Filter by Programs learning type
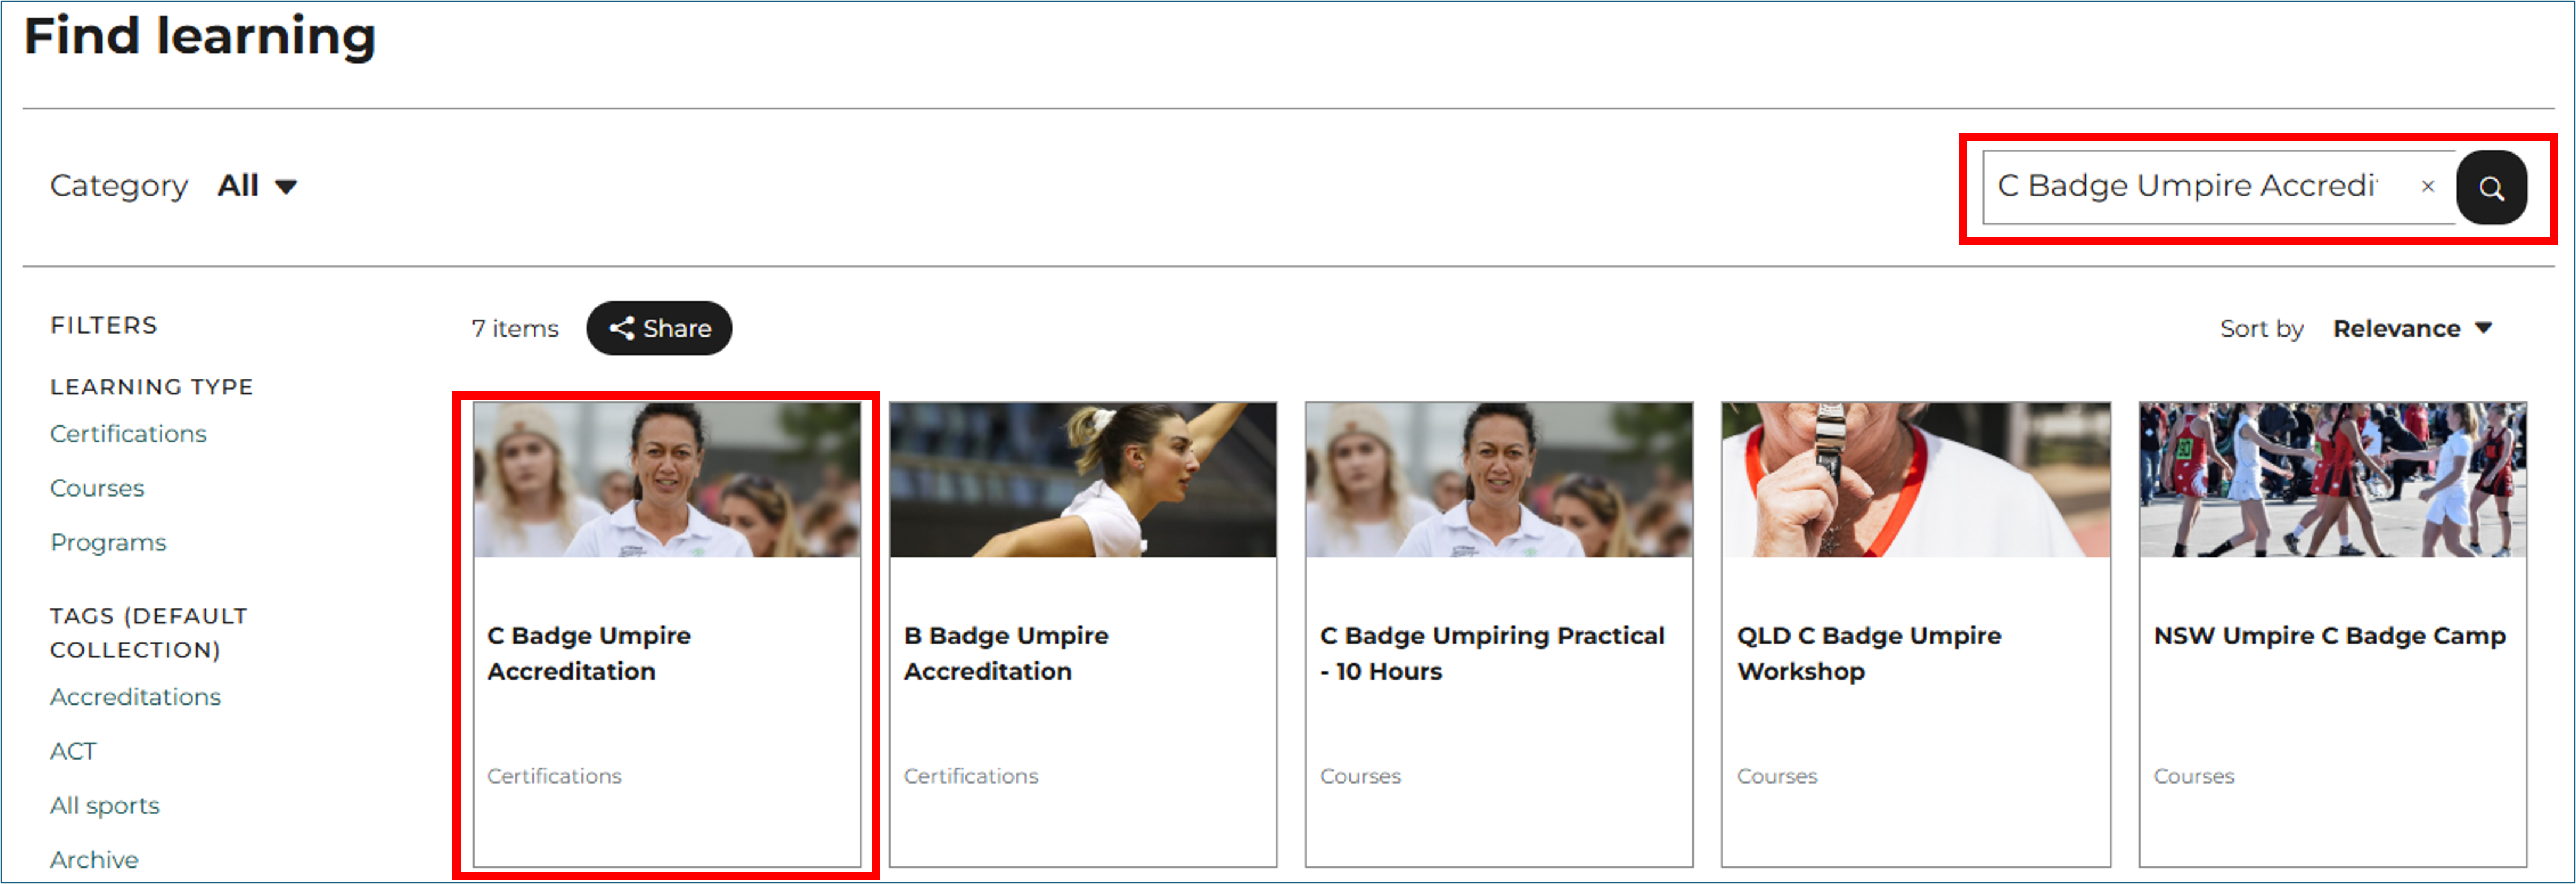 108,542
